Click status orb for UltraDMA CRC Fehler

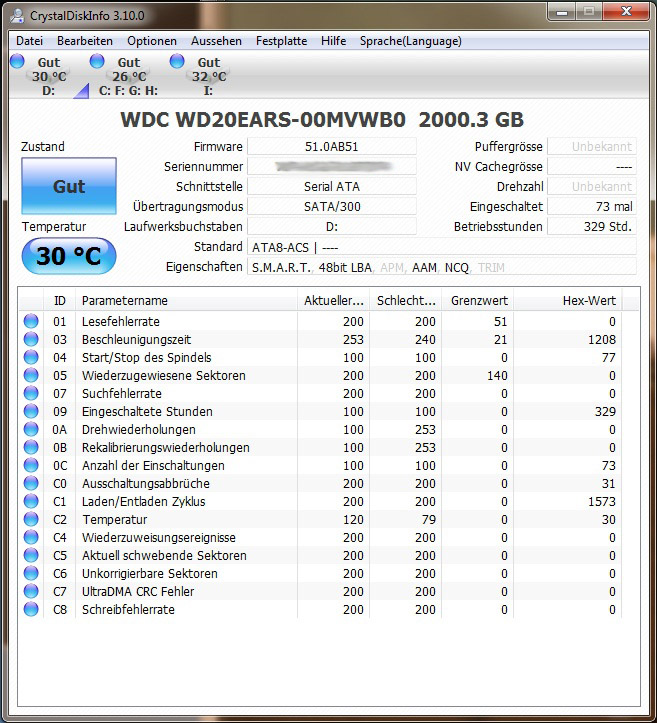(31, 591)
